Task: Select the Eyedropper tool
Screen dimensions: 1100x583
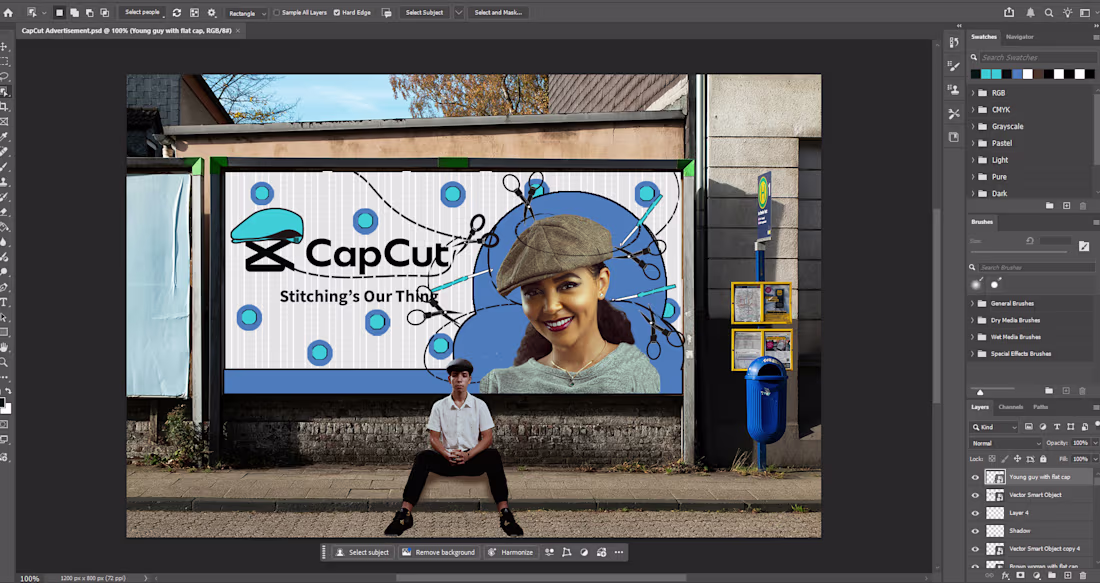Action: [x=4, y=137]
